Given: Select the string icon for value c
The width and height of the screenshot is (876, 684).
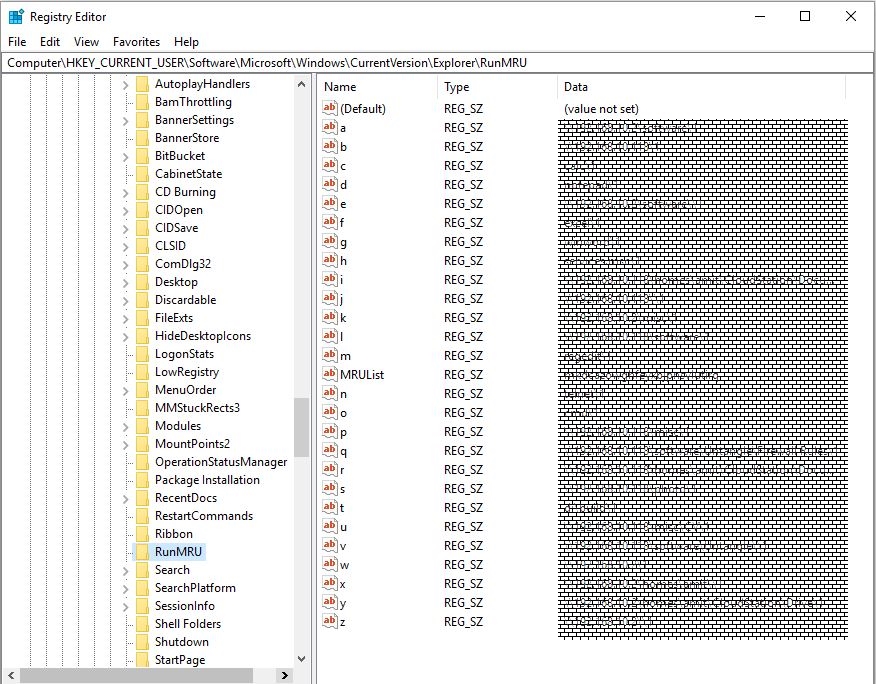Looking at the screenshot, I should coord(330,165).
